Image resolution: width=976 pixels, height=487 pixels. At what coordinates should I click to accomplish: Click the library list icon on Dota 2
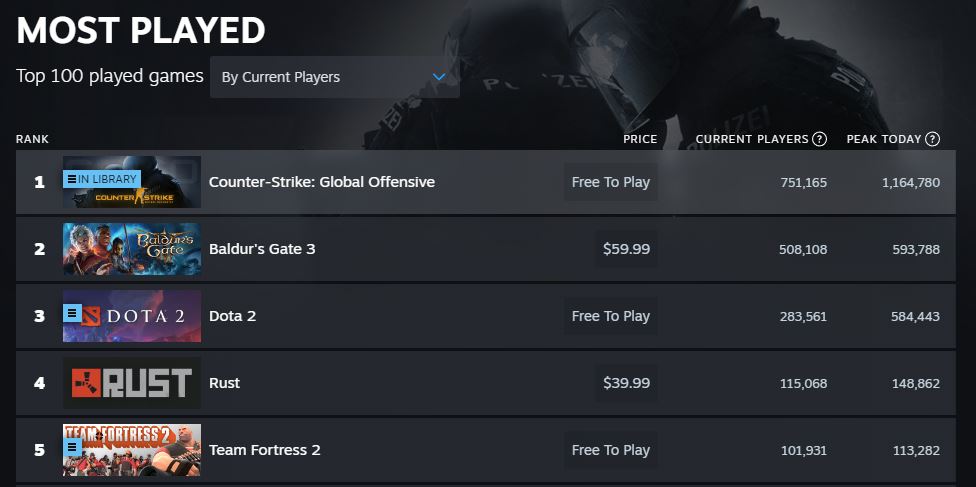click(x=71, y=313)
